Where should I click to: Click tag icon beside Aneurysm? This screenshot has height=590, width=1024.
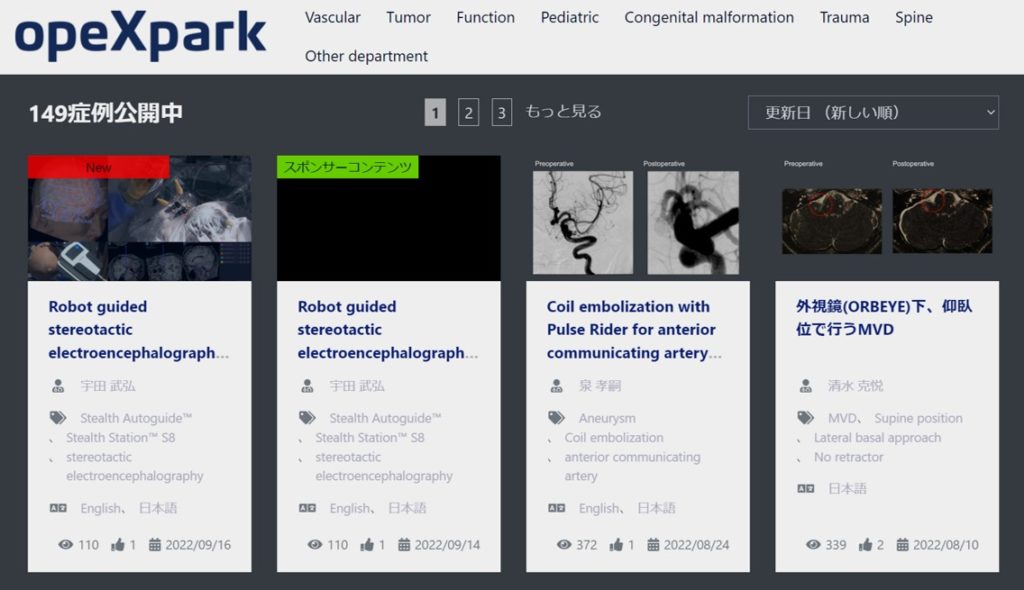point(556,418)
